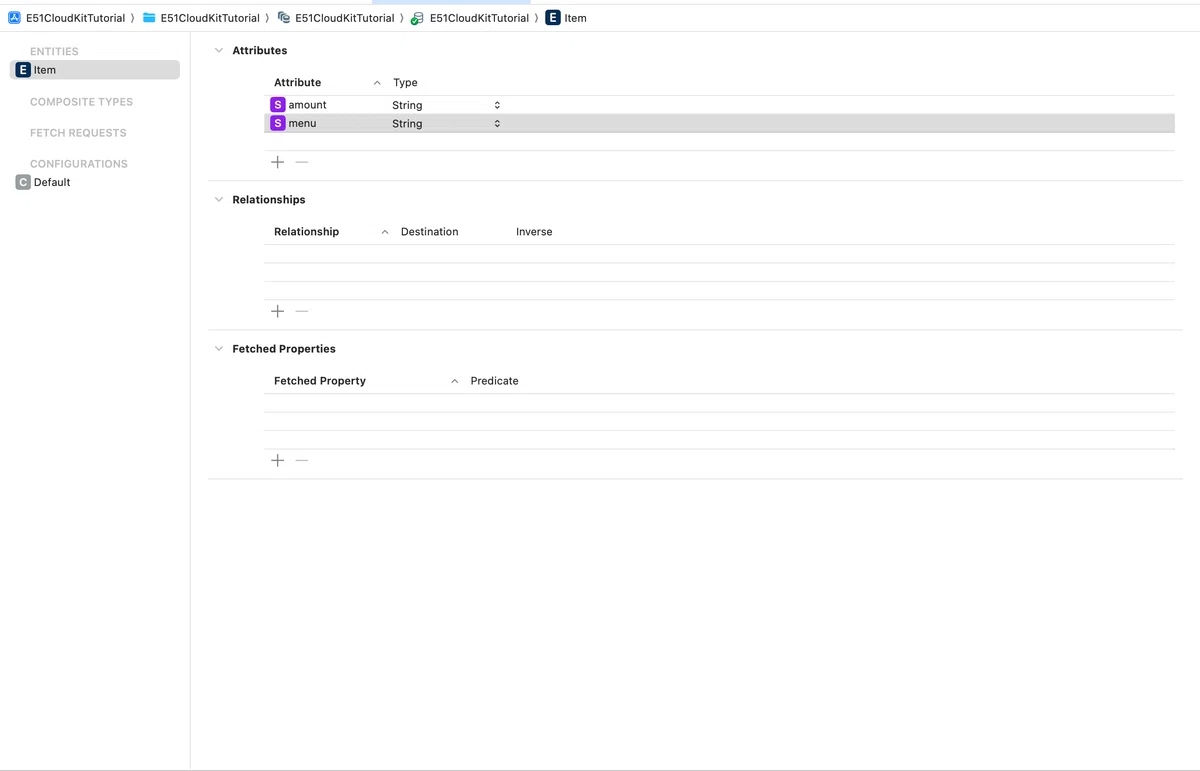The image size is (1200, 771).
Task: Click minus button under Fetched Properties table
Action: 302,460
